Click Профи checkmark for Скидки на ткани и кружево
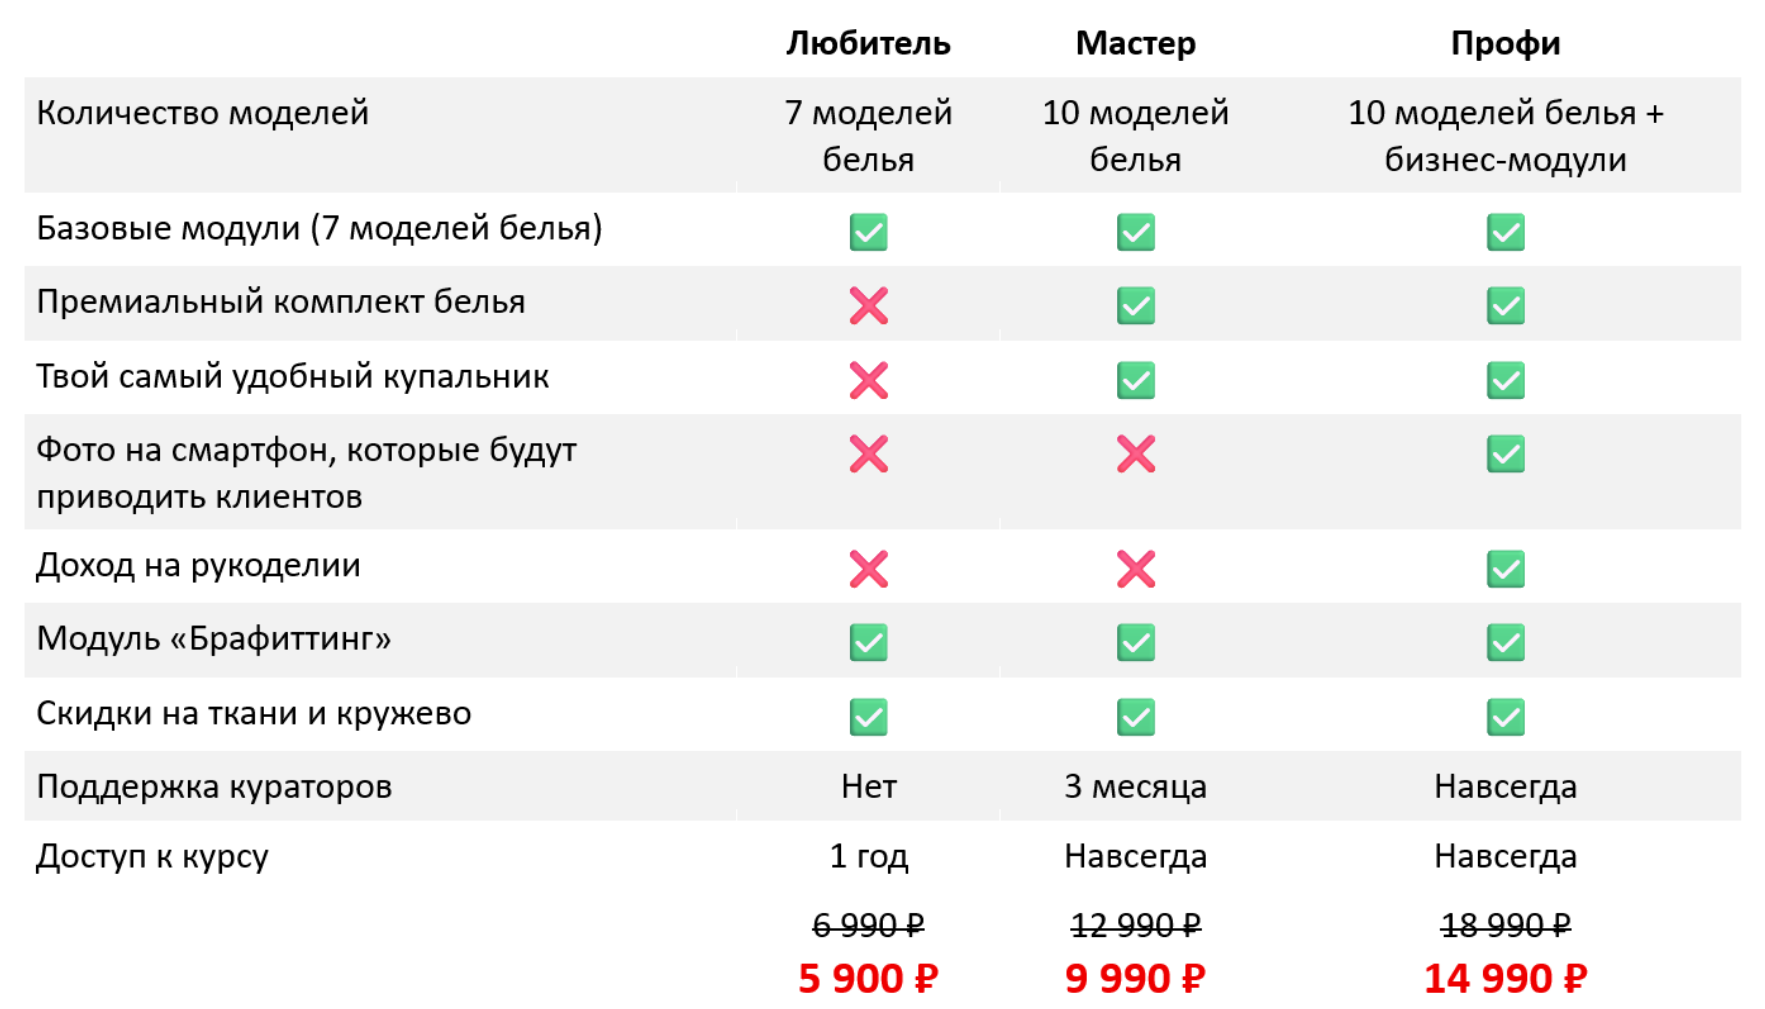1765x1009 pixels. [x=1505, y=716]
